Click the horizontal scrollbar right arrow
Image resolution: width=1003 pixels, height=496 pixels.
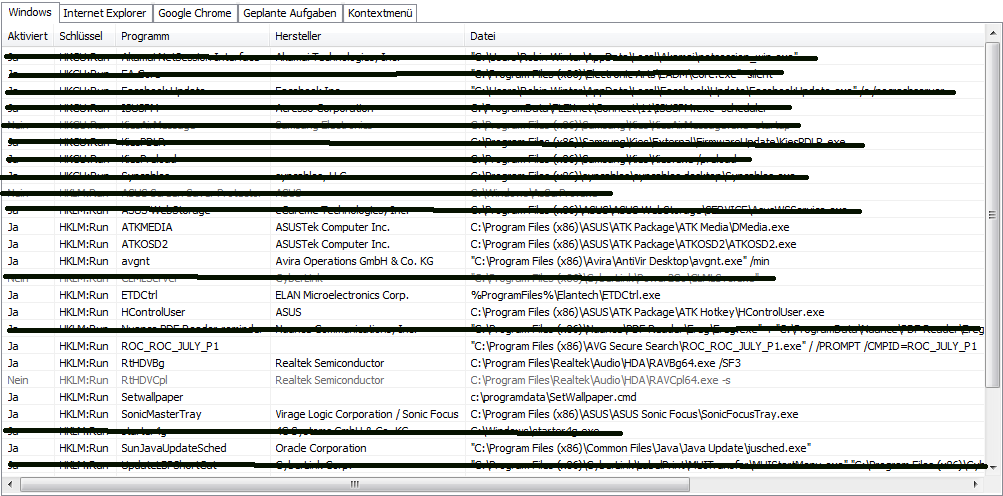(x=978, y=485)
